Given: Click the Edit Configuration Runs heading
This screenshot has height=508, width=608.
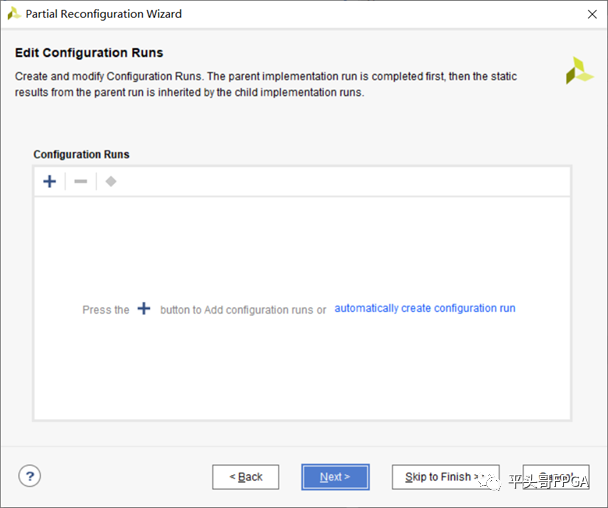Looking at the screenshot, I should [89, 52].
